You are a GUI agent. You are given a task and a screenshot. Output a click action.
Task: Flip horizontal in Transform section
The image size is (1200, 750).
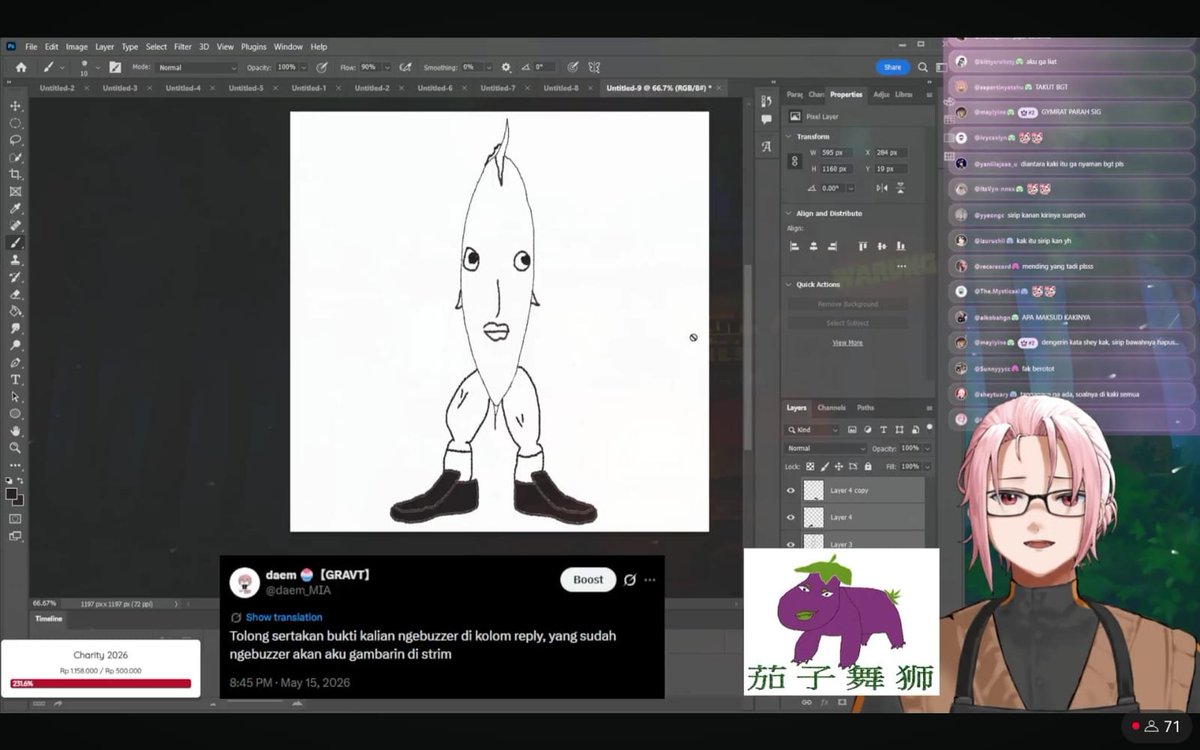tap(882, 188)
